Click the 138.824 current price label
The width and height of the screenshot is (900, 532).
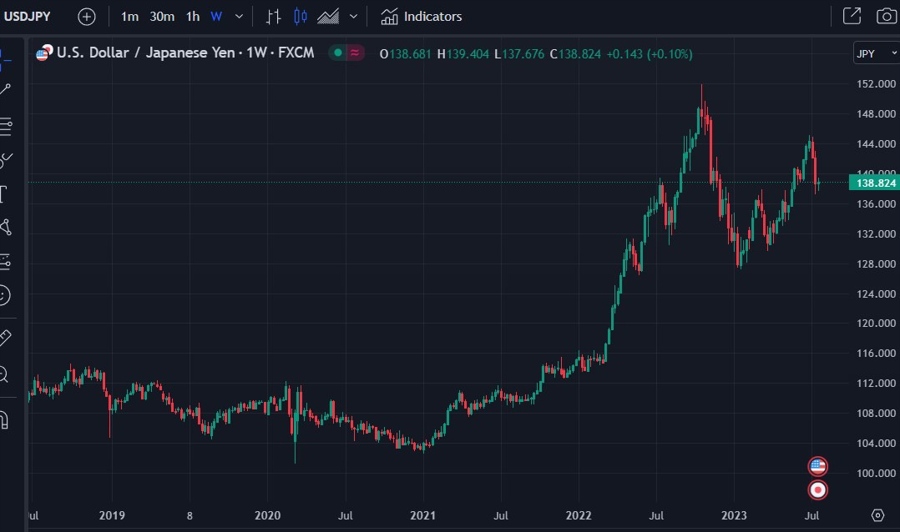click(875, 183)
